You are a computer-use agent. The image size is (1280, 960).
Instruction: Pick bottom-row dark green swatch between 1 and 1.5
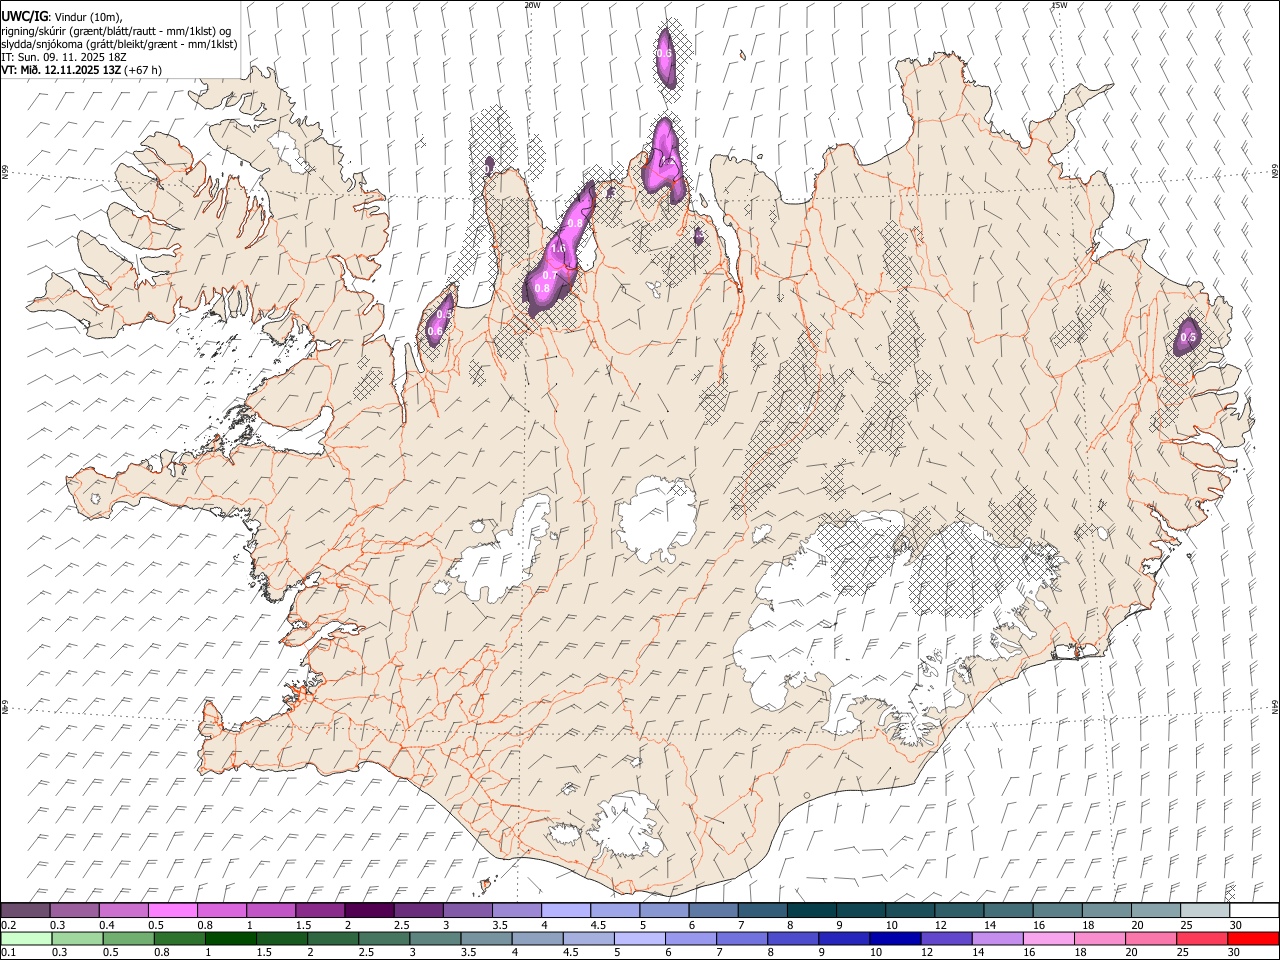230,939
